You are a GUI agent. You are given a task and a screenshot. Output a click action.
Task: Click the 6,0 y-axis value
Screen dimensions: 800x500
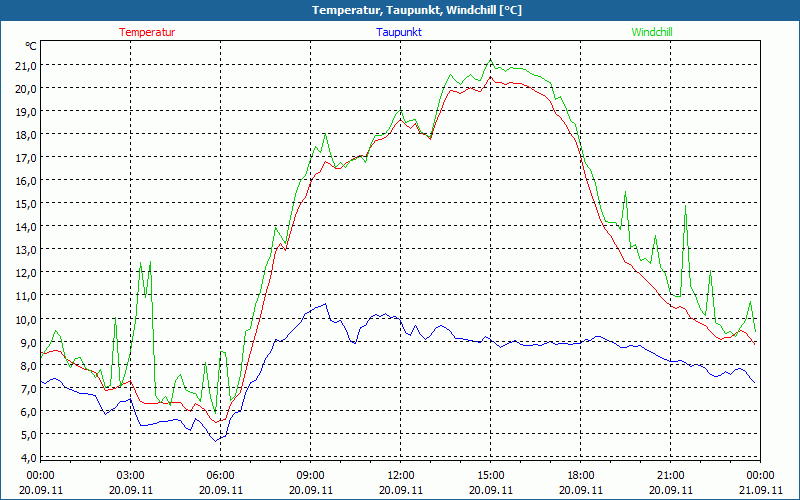tap(29, 411)
